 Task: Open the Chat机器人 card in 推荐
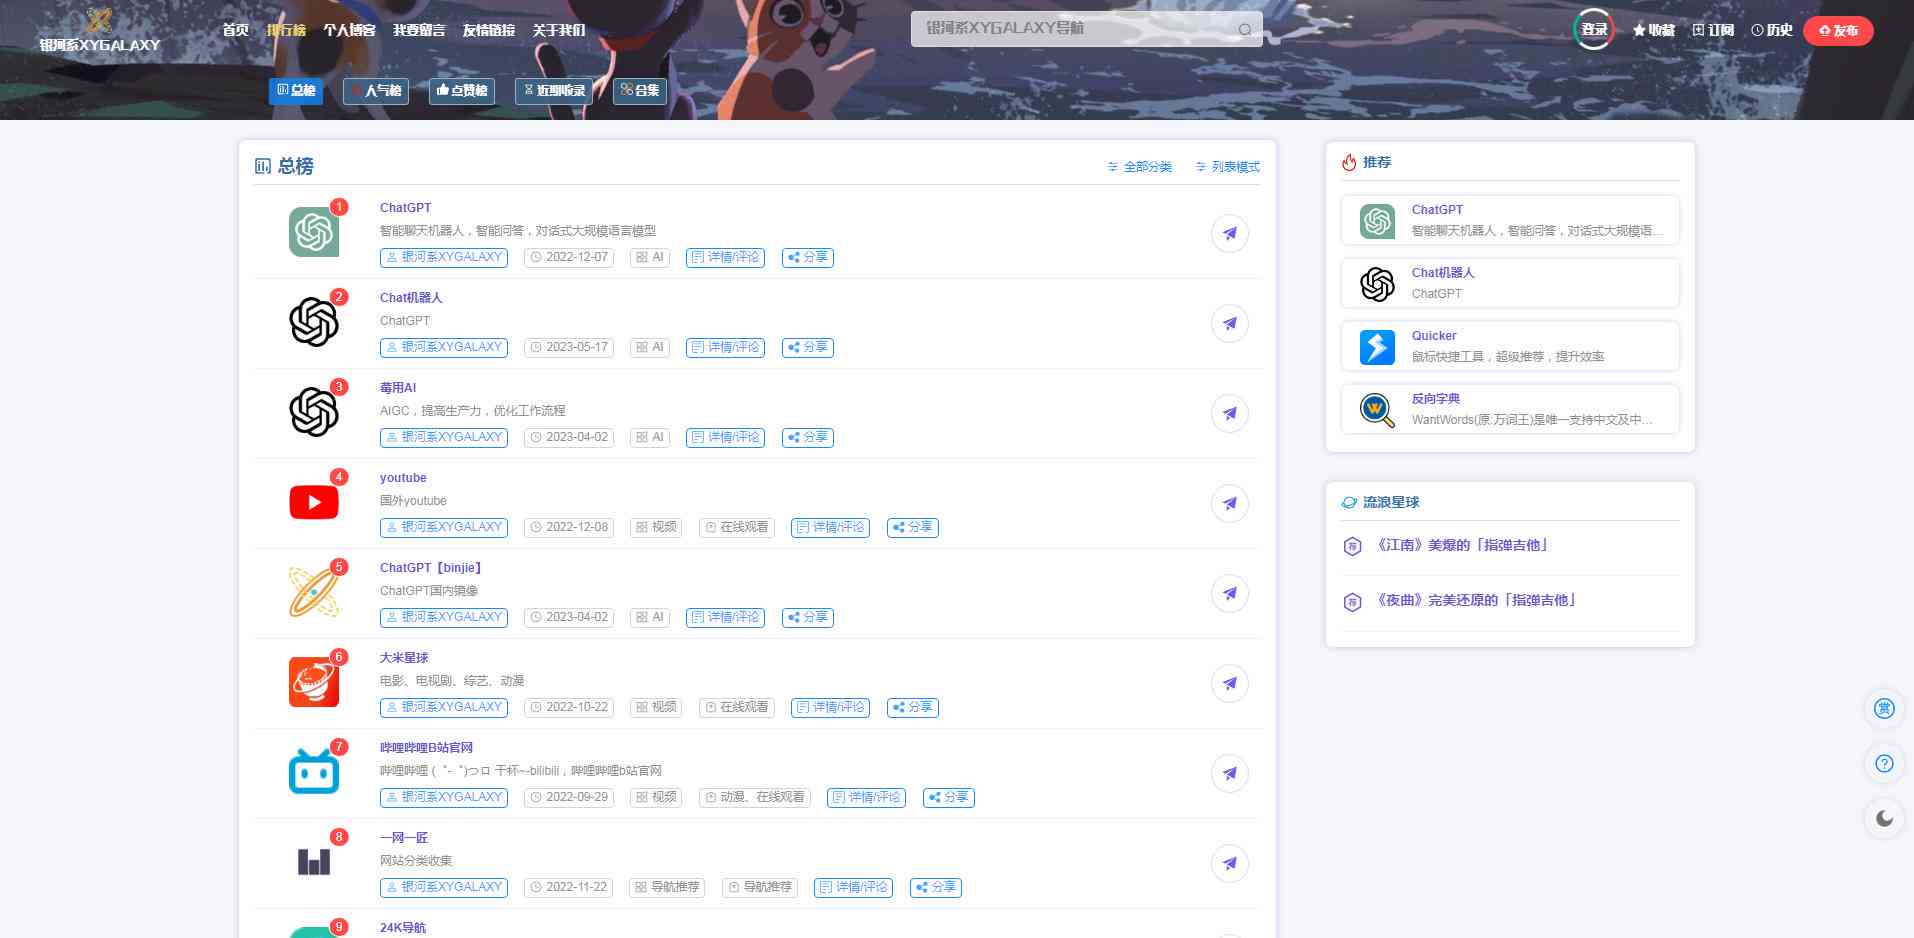(1510, 283)
